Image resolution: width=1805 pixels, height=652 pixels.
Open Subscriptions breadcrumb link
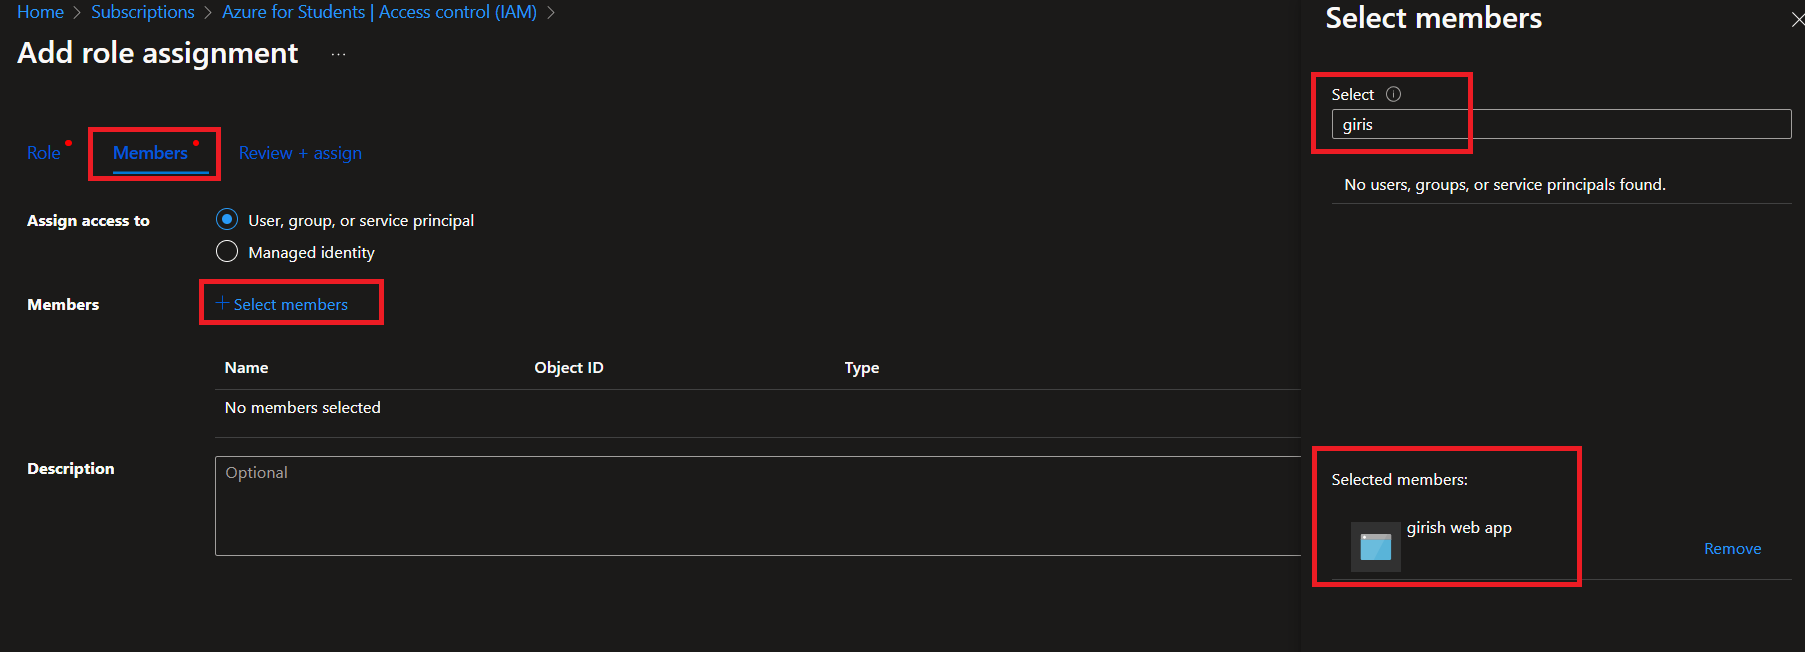pyautogui.click(x=143, y=12)
